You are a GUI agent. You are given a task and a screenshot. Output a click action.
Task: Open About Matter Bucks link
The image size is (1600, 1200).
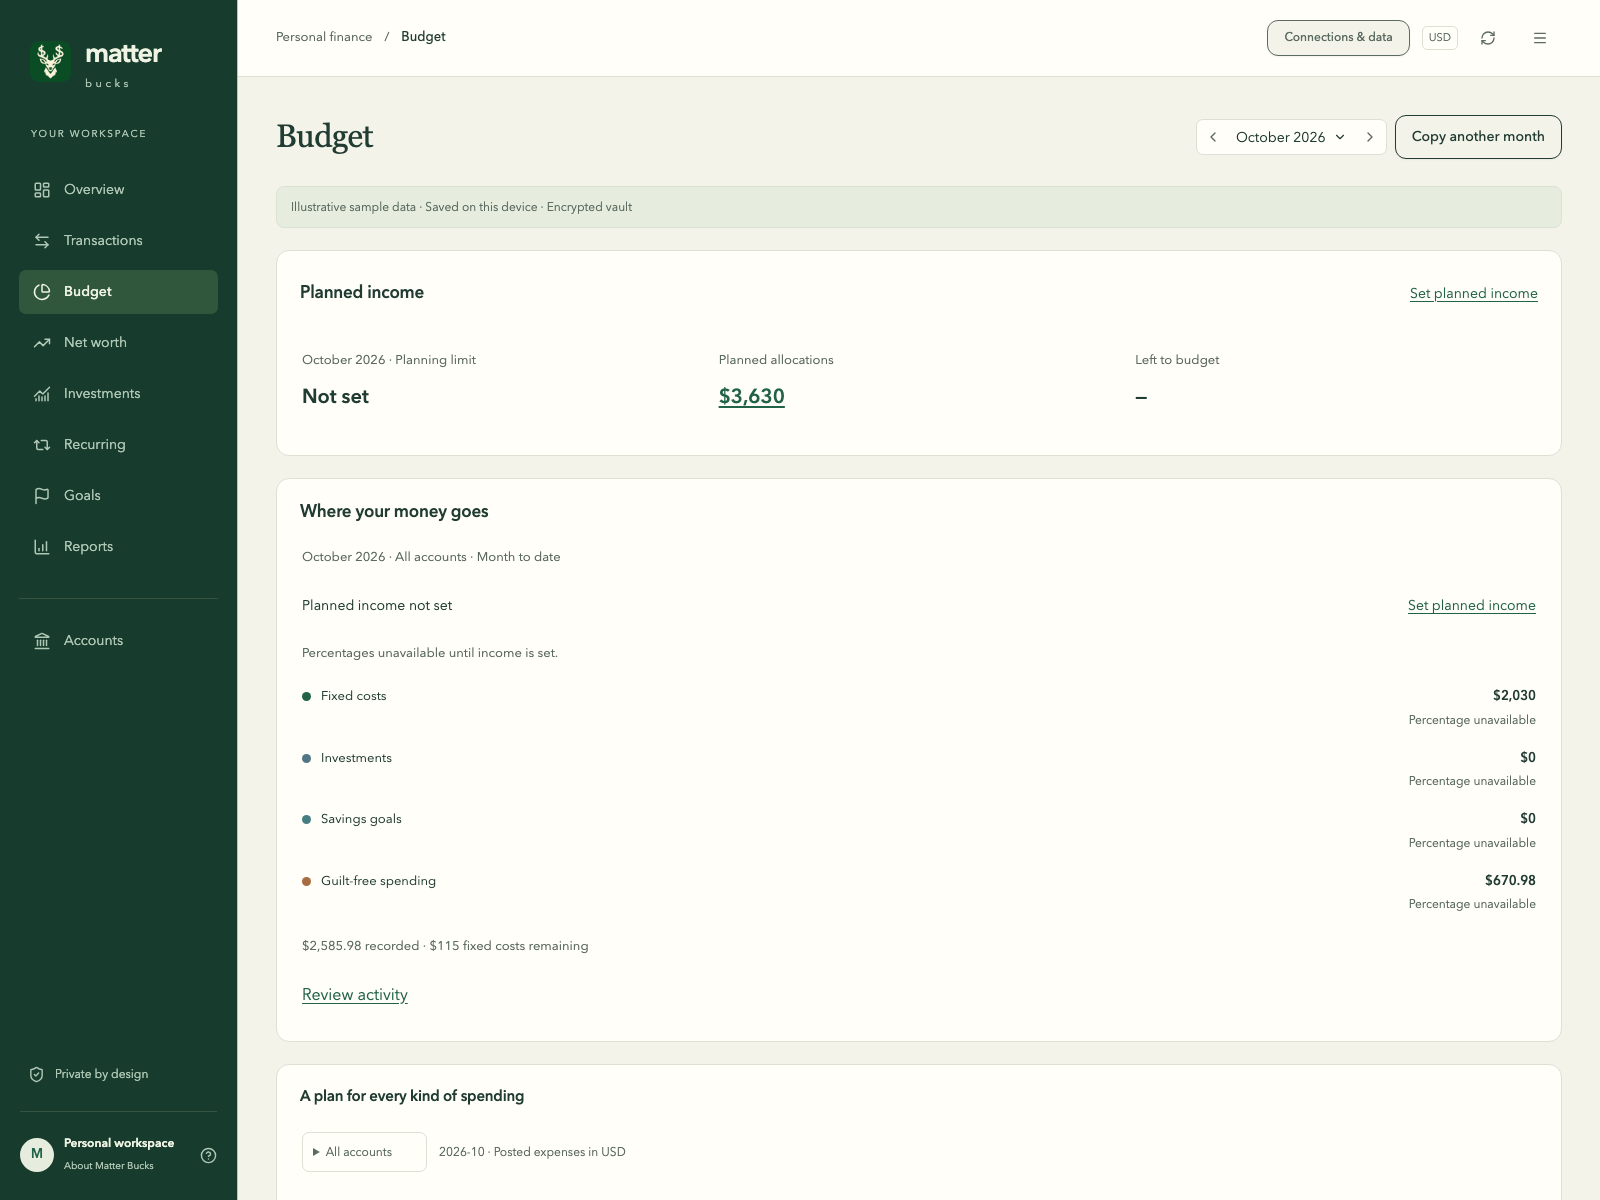[109, 1166]
